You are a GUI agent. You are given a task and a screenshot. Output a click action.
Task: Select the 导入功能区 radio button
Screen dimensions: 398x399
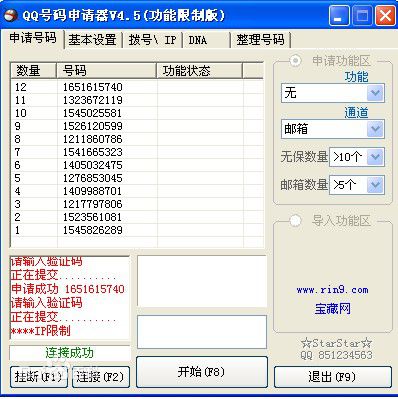(295, 220)
